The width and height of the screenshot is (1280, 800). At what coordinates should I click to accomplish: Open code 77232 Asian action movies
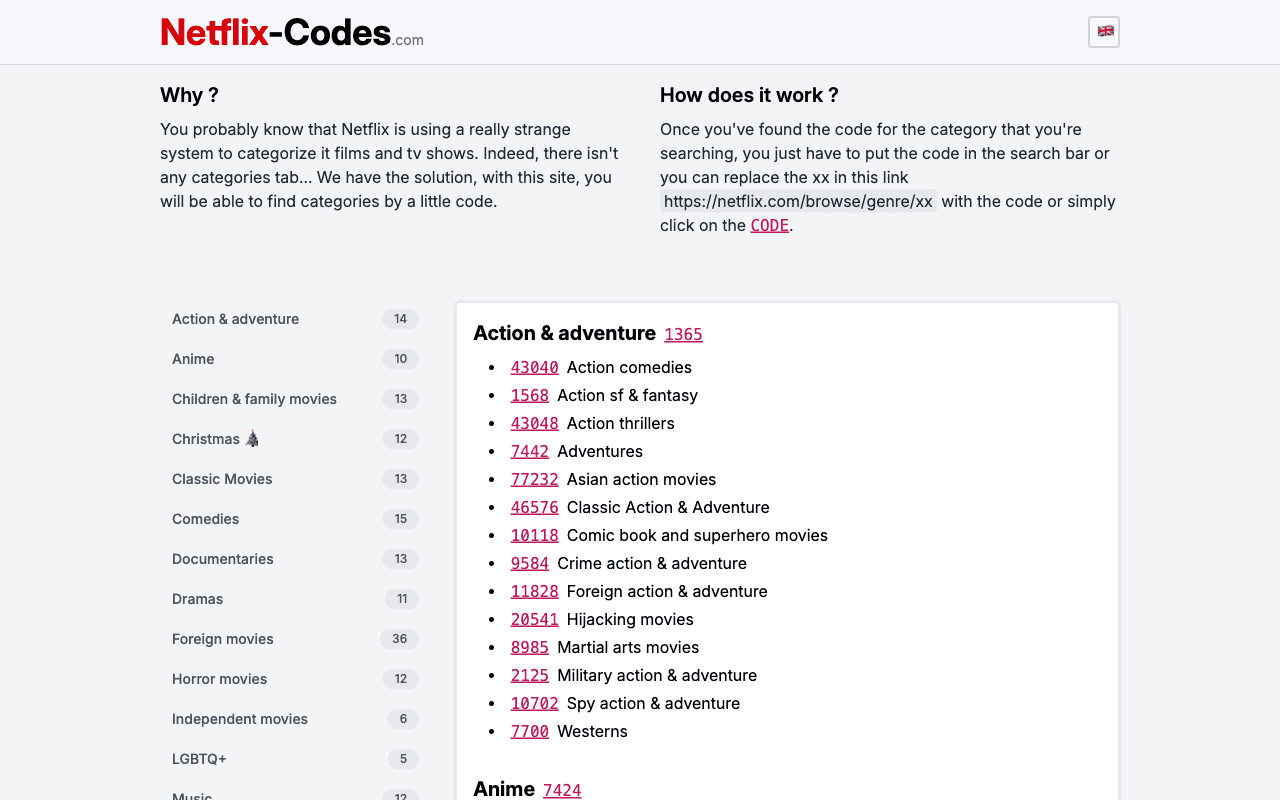click(x=535, y=480)
